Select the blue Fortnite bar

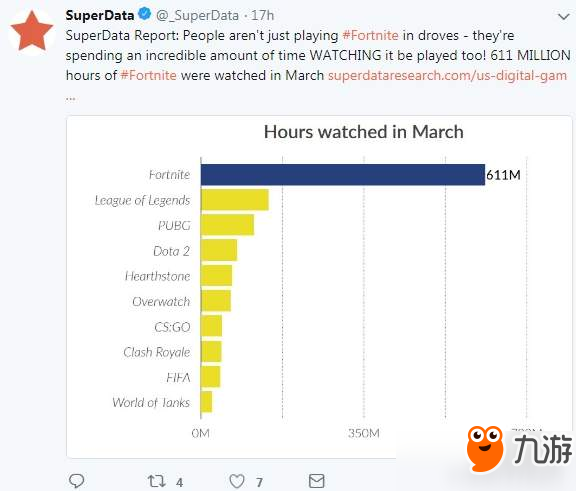click(x=343, y=175)
